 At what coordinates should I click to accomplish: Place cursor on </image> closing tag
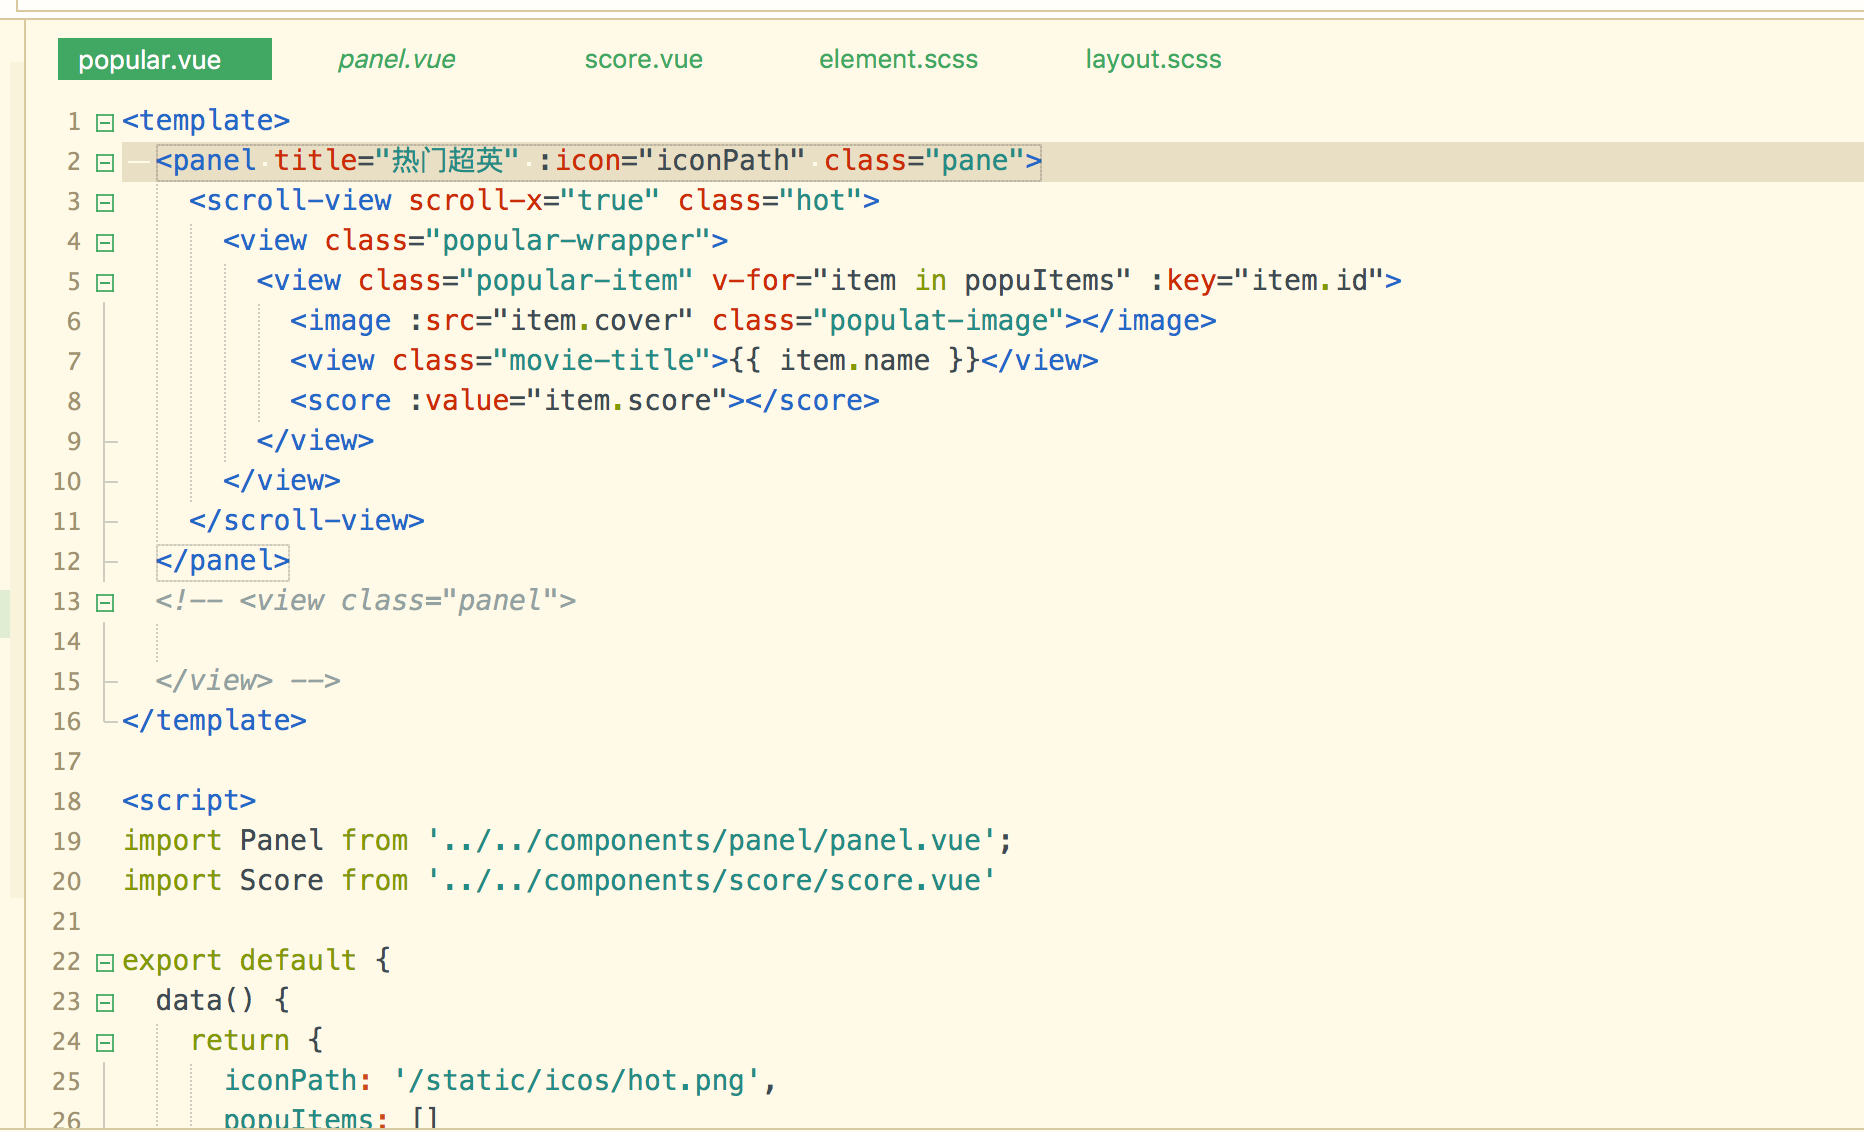pyautogui.click(x=1149, y=320)
